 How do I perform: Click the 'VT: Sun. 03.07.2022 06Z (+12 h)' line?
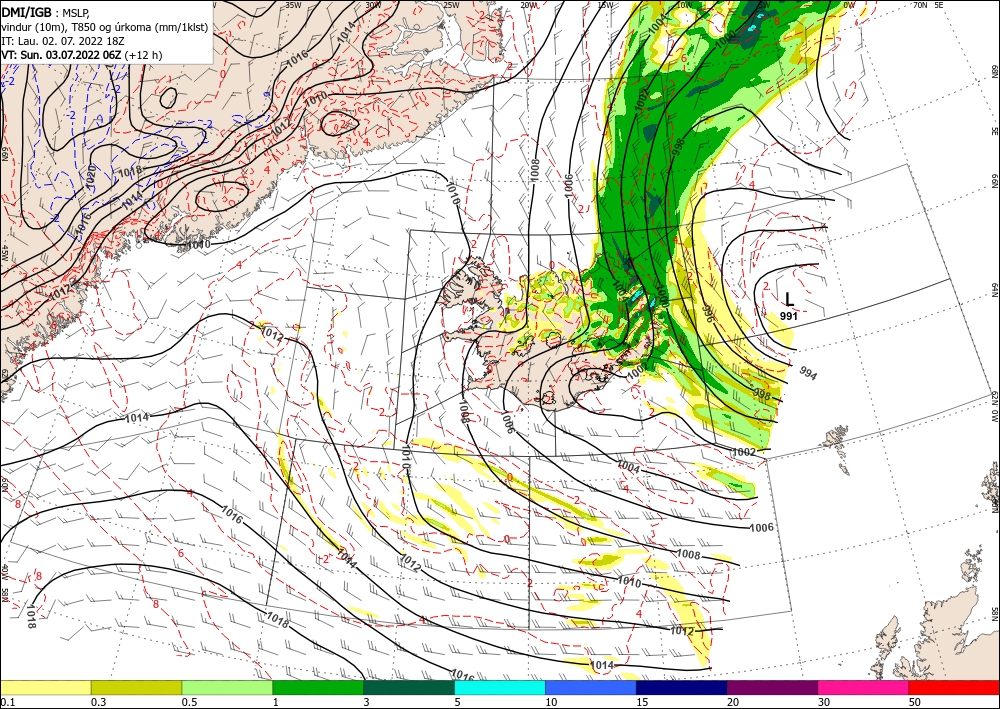click(x=82, y=55)
